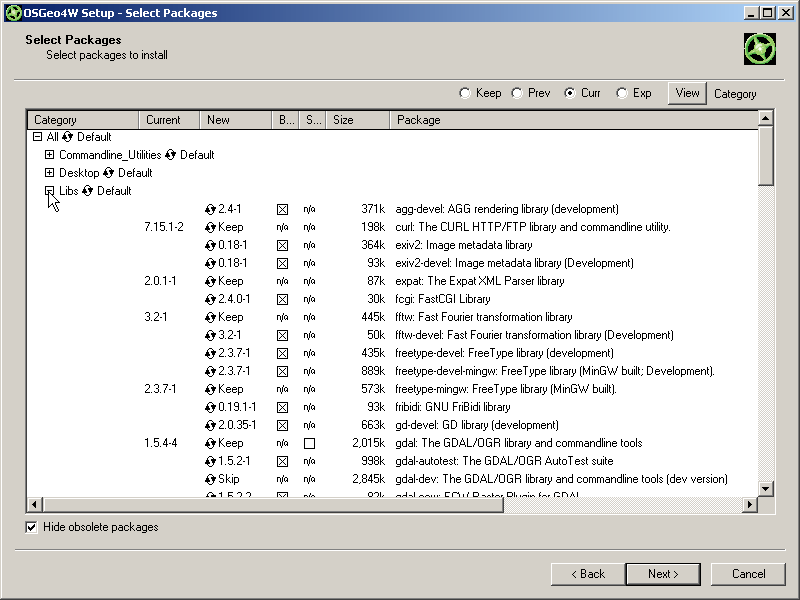This screenshot has height=600, width=800.
Task: Click the cycle icon beside Commandline_Utilities
Action: [170, 155]
